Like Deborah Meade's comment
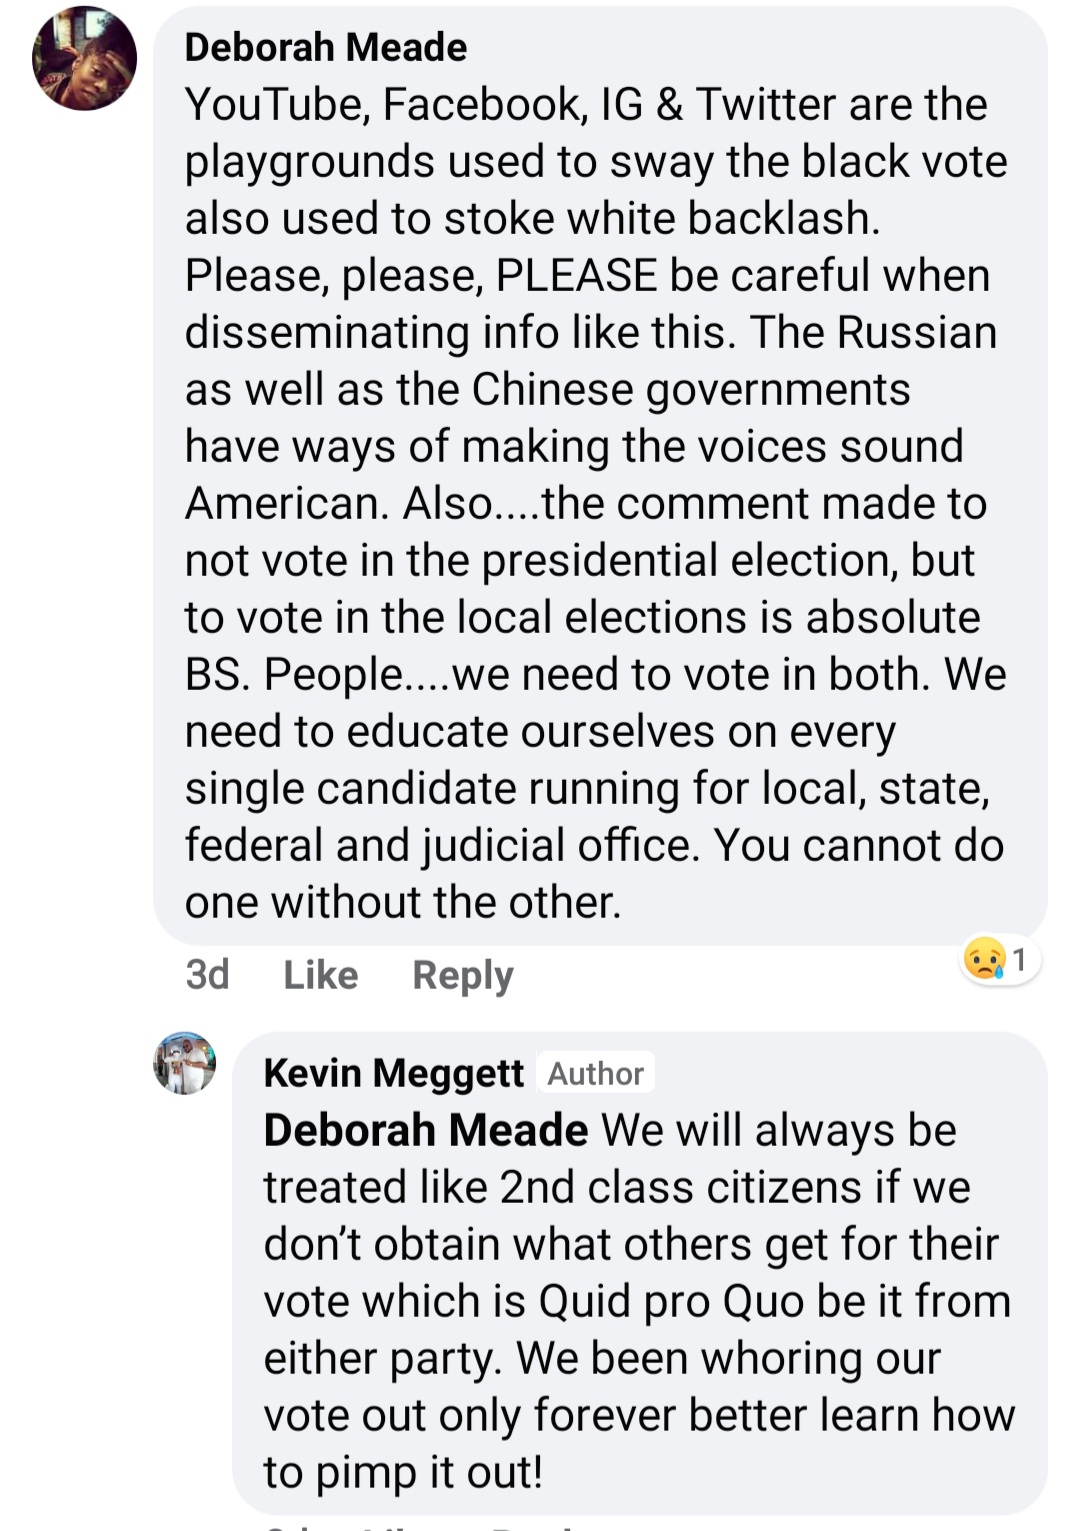 click(320, 974)
